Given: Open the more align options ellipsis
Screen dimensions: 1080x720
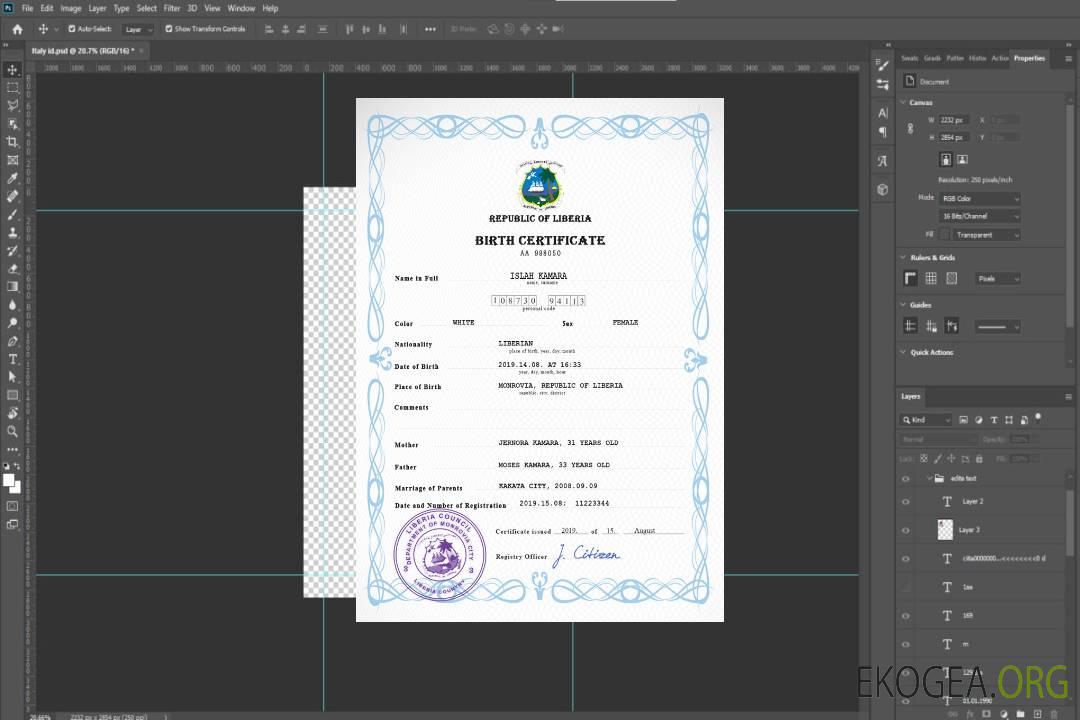Looking at the screenshot, I should coord(430,29).
